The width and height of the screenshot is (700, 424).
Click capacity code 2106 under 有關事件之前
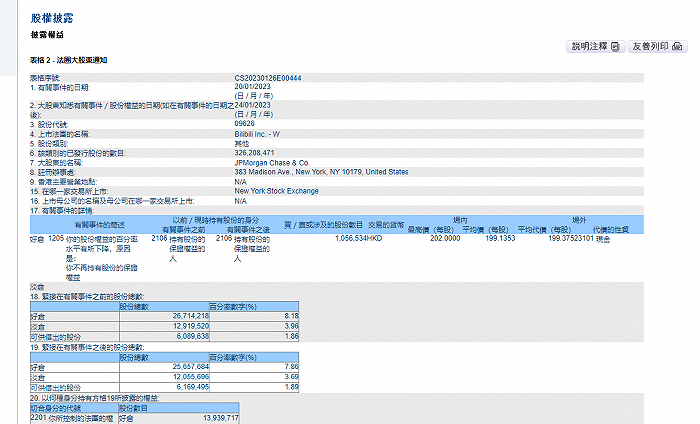click(159, 239)
